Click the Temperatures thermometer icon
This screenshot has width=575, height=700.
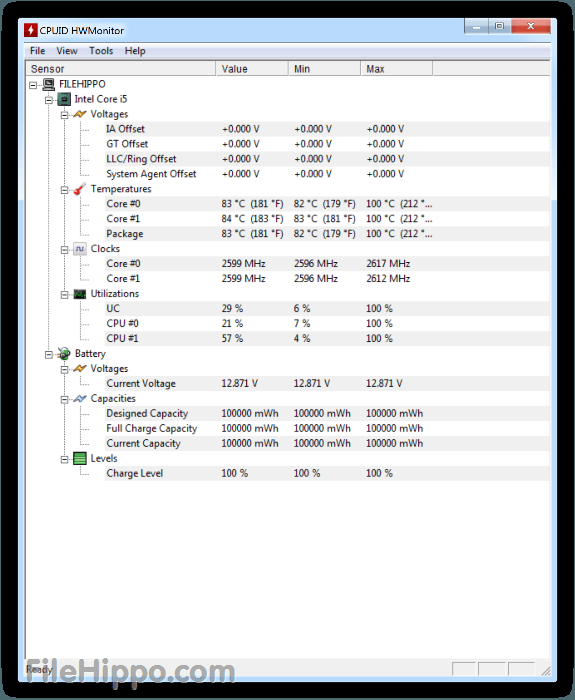click(79, 189)
